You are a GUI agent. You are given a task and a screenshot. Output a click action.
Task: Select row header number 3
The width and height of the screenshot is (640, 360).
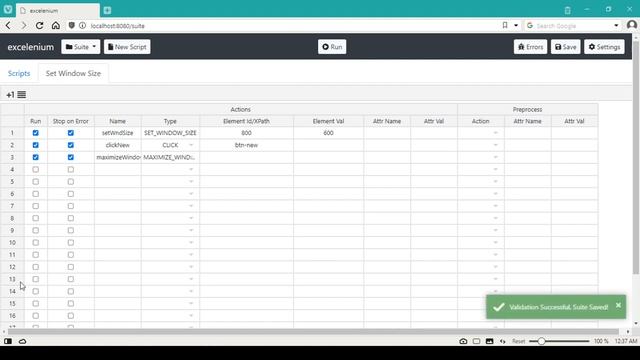point(12,157)
